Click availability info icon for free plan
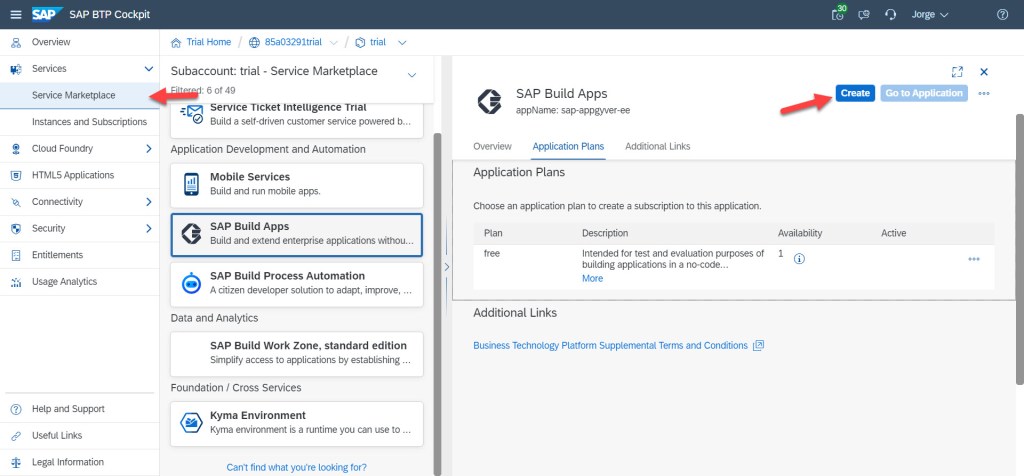 pyautogui.click(x=799, y=258)
